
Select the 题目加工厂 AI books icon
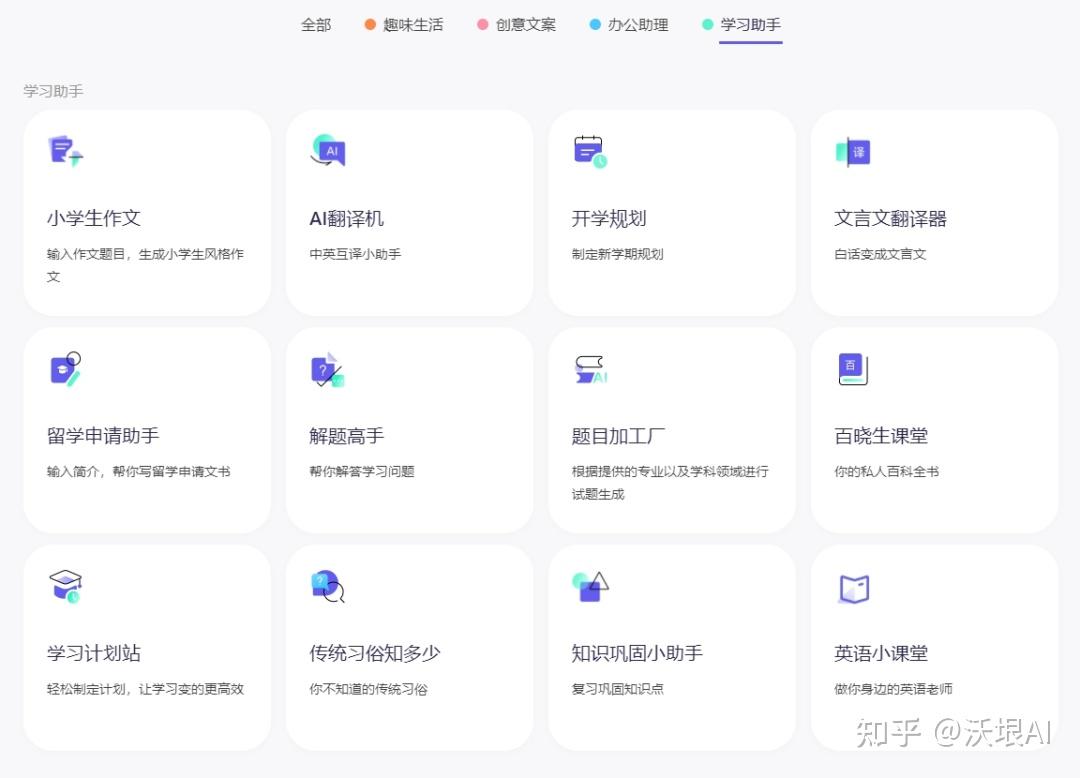589,369
